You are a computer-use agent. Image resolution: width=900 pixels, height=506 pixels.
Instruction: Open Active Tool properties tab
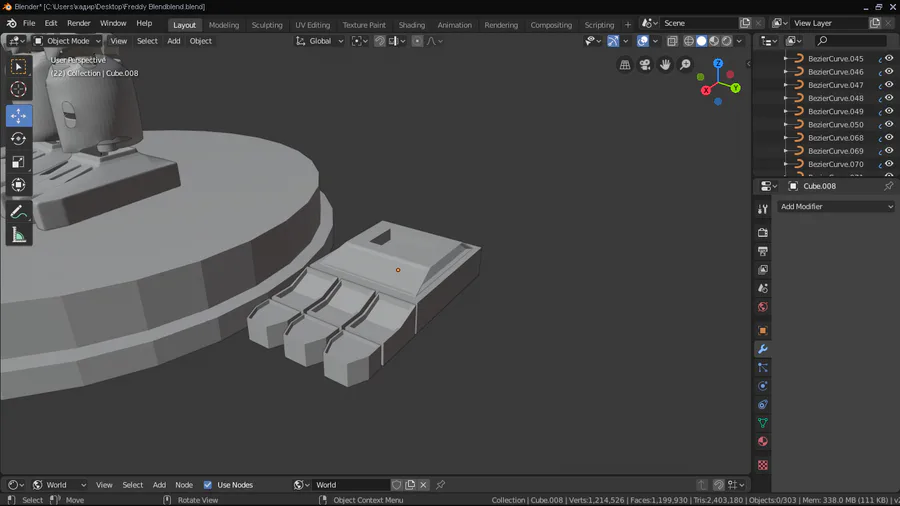(763, 209)
